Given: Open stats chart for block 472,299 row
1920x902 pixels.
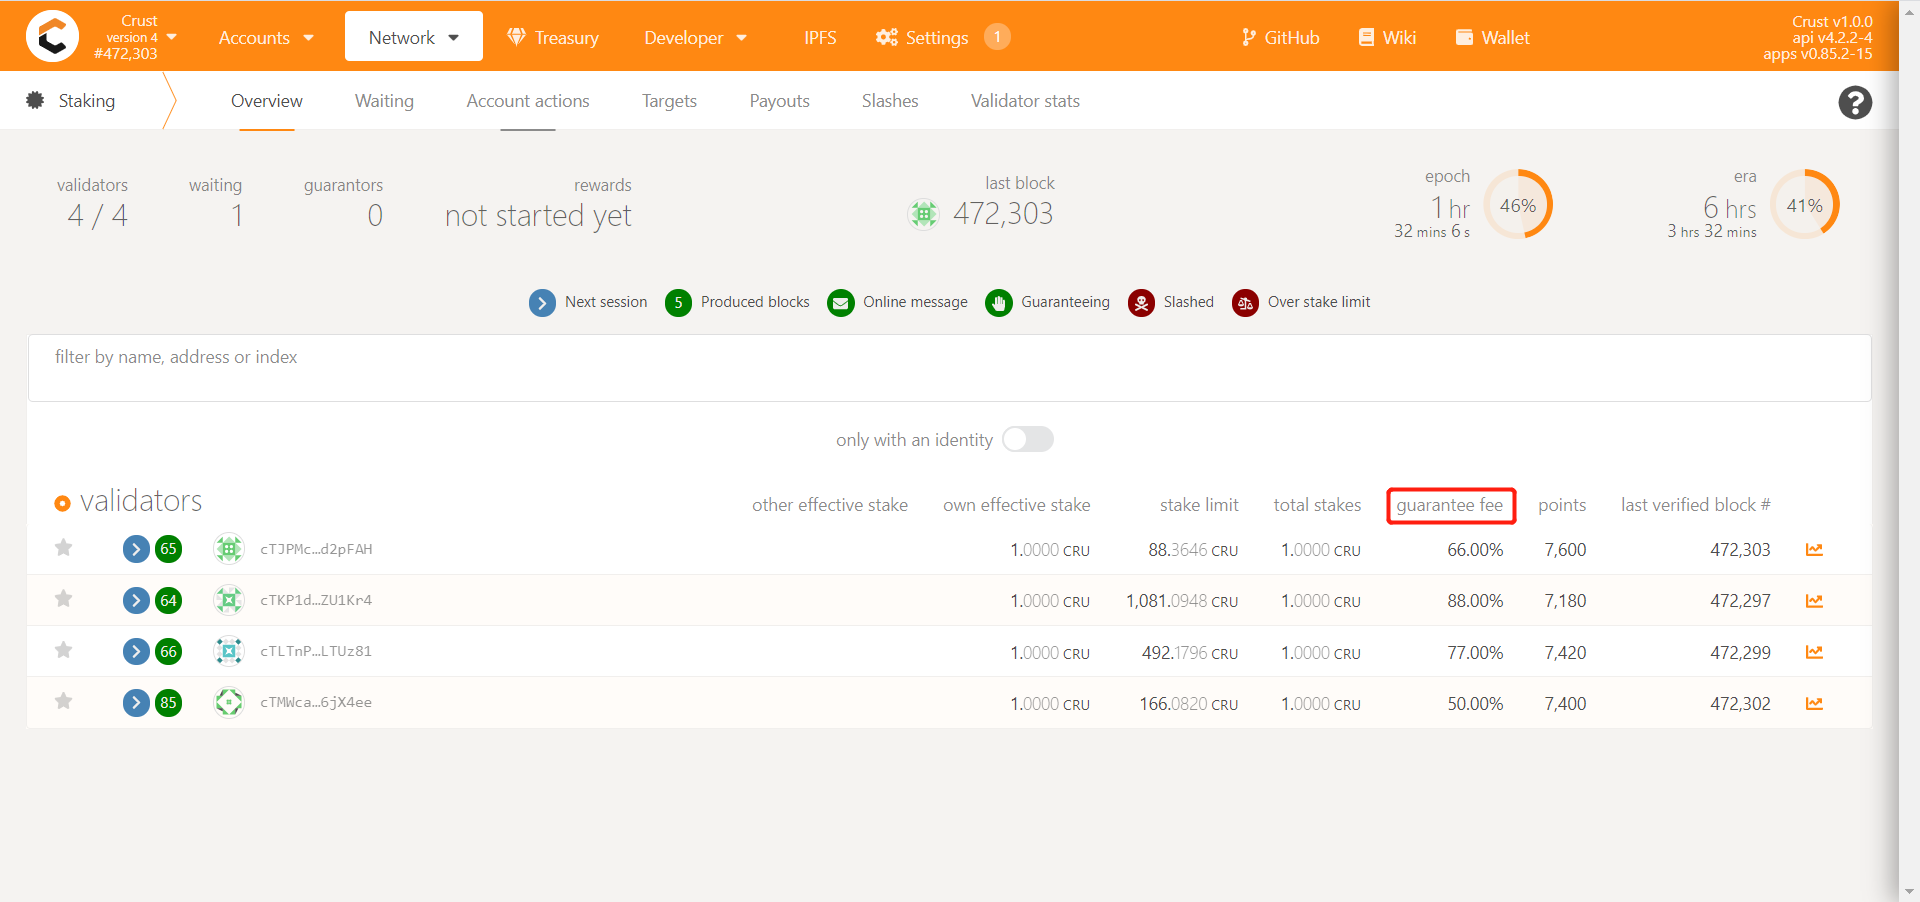Looking at the screenshot, I should pos(1814,652).
